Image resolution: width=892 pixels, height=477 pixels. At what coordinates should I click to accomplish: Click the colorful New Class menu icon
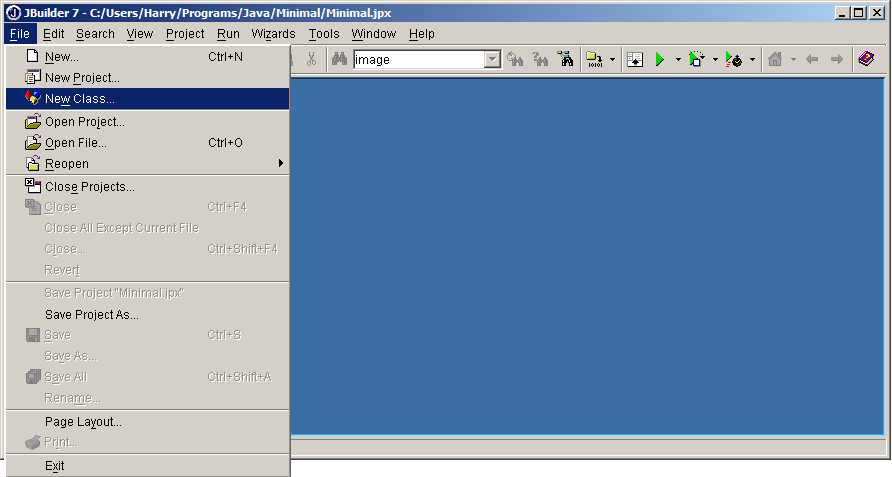(33, 98)
